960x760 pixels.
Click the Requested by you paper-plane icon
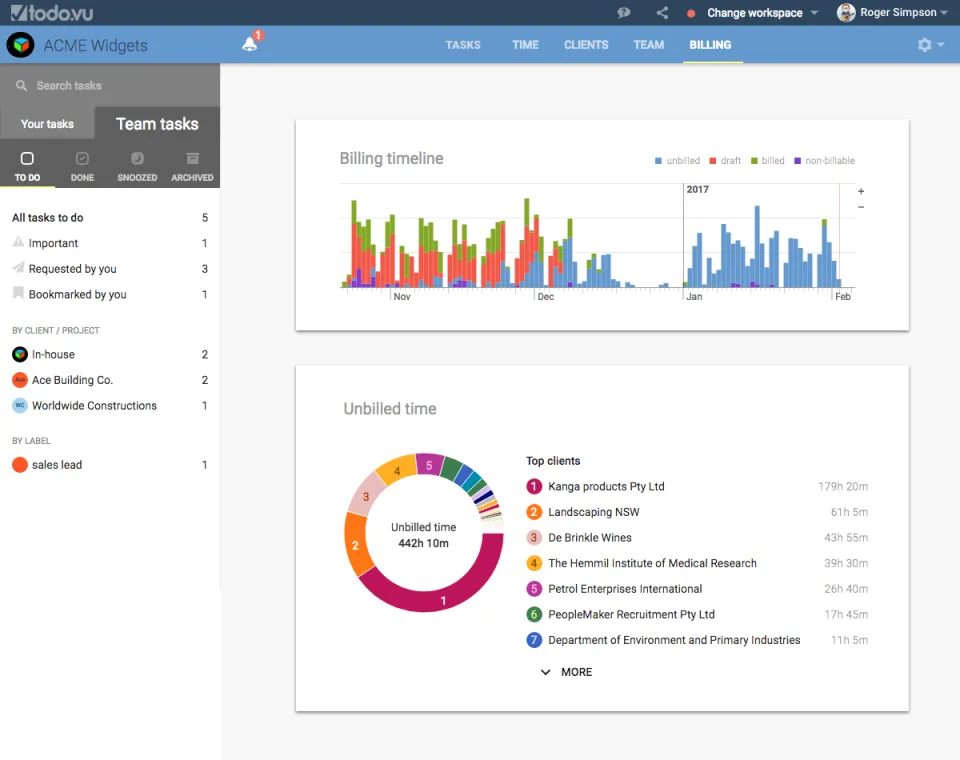coord(18,268)
